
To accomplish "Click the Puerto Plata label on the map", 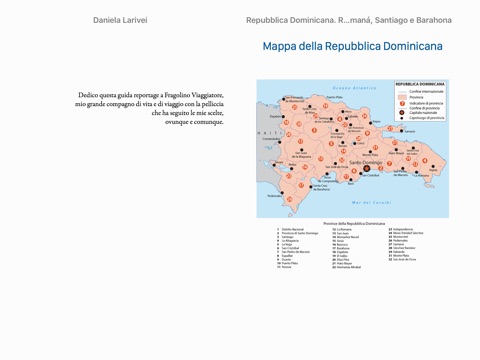I will tap(334, 97).
